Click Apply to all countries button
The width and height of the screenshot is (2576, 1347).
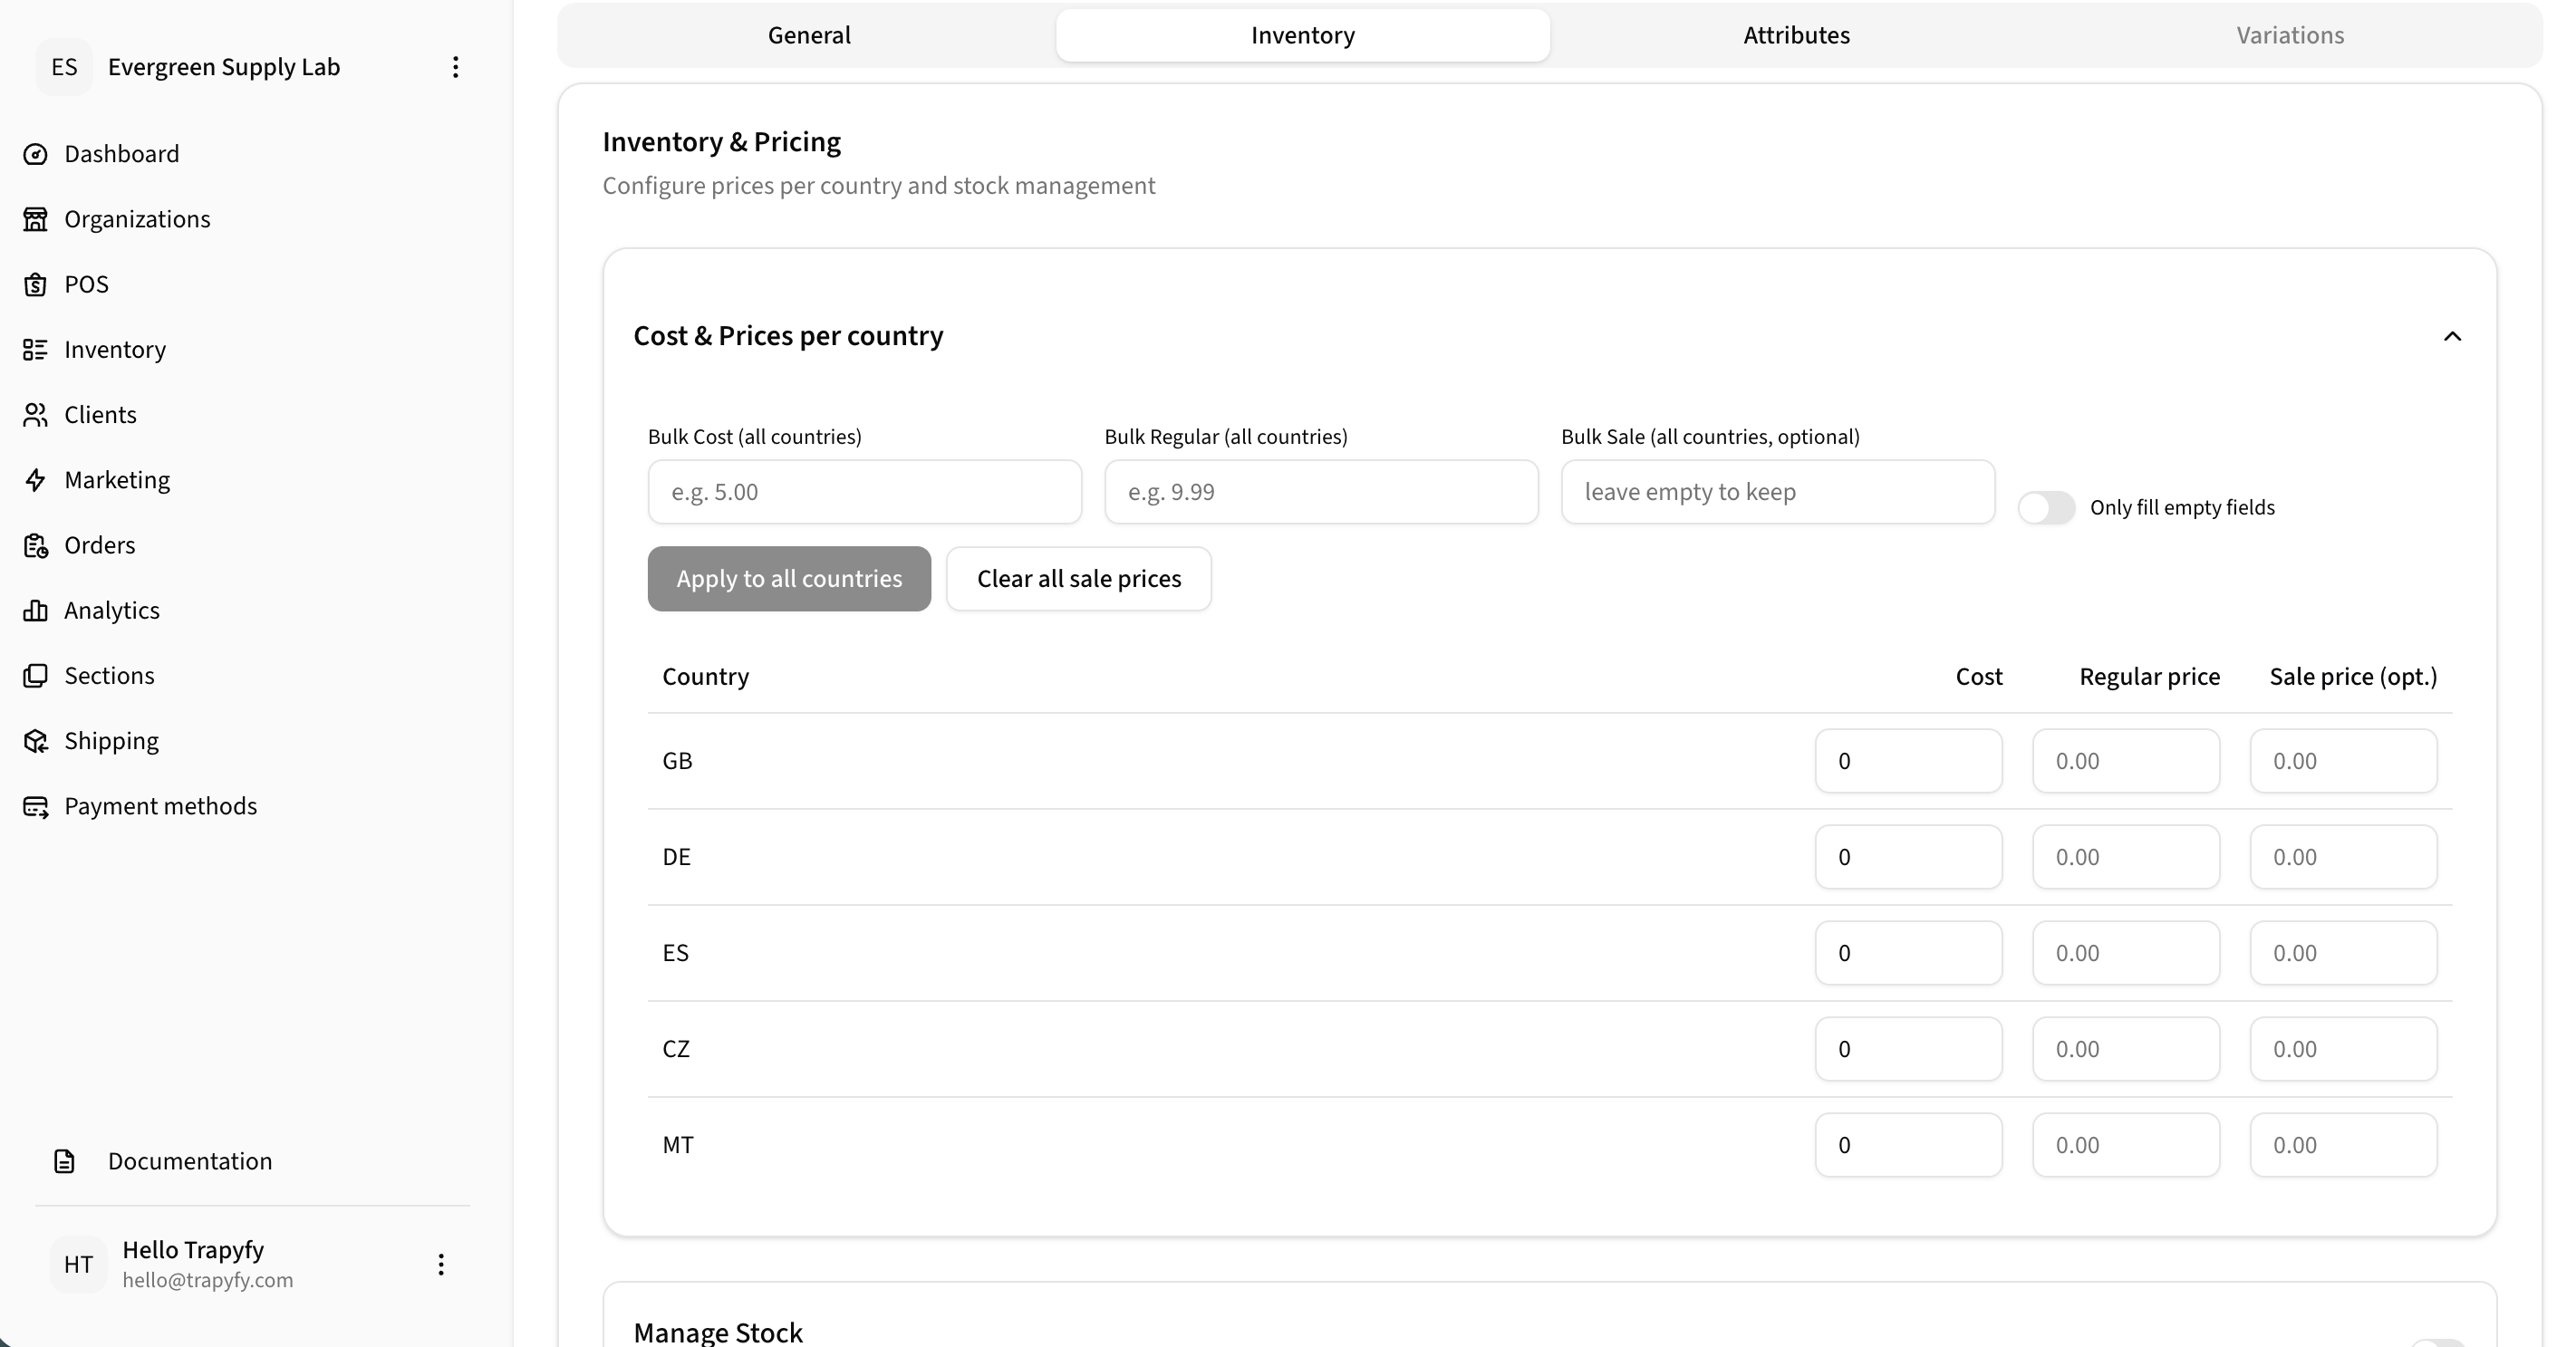click(x=789, y=579)
